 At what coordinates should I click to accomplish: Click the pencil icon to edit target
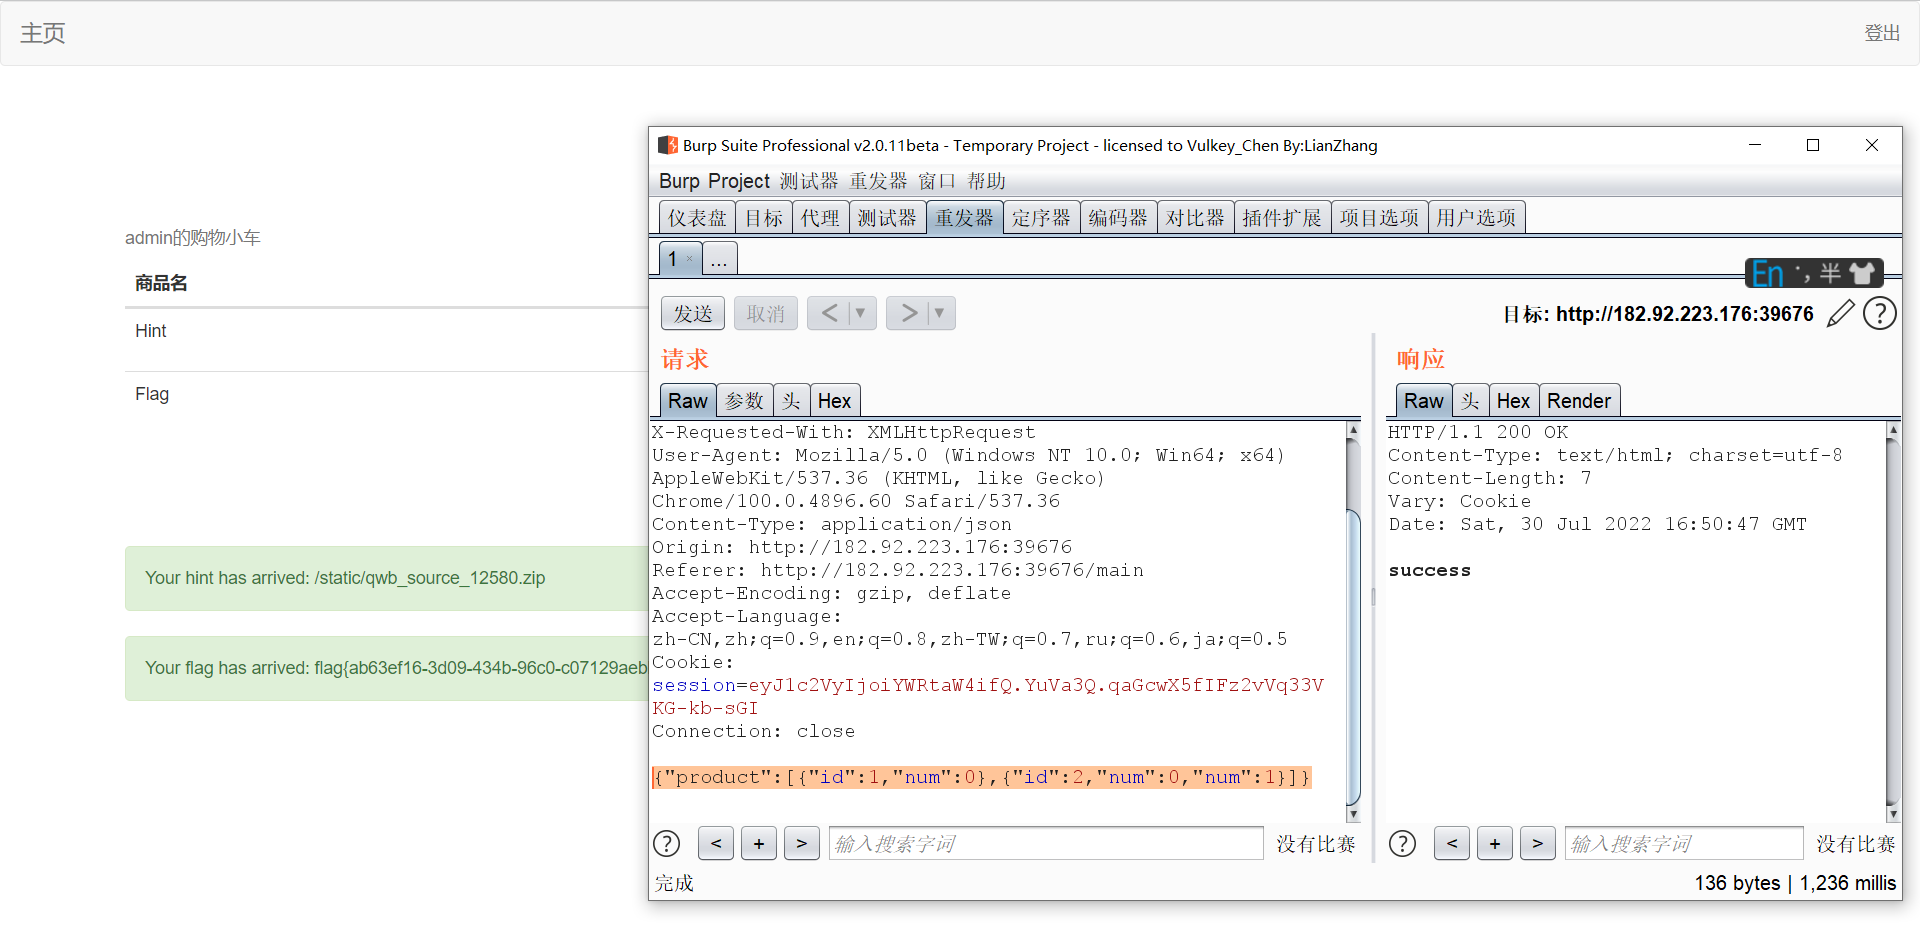tap(1840, 314)
